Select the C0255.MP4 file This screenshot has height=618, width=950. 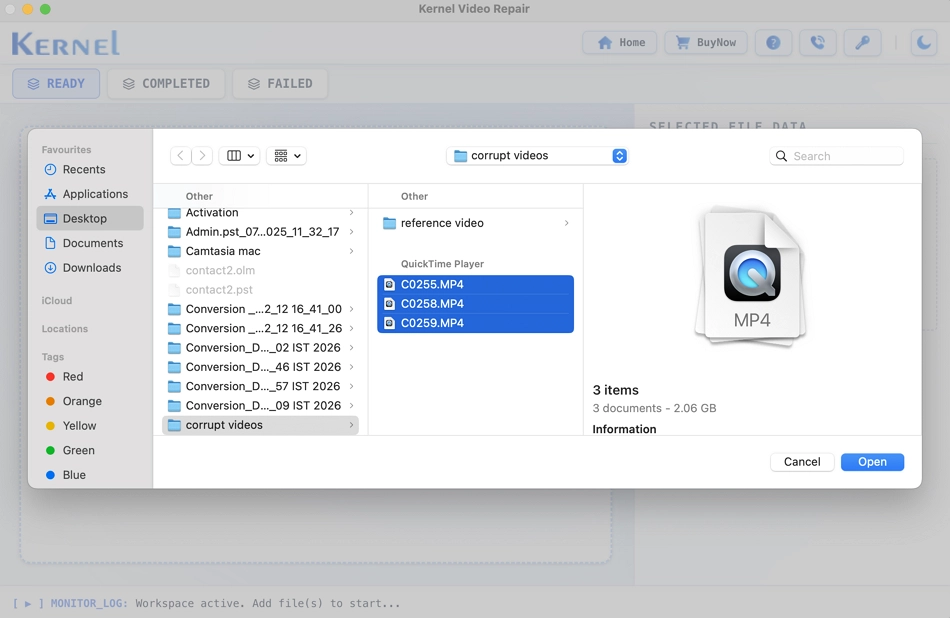tap(476, 285)
